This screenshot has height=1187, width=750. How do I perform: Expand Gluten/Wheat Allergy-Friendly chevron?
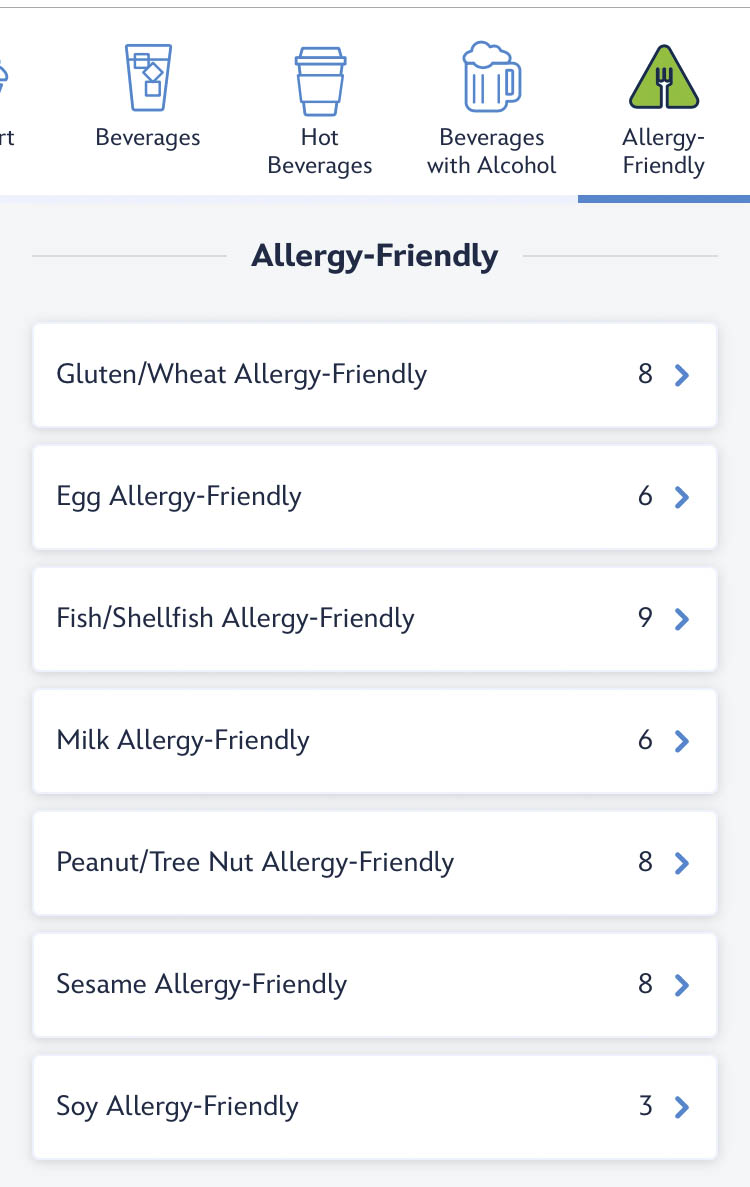click(x=682, y=375)
